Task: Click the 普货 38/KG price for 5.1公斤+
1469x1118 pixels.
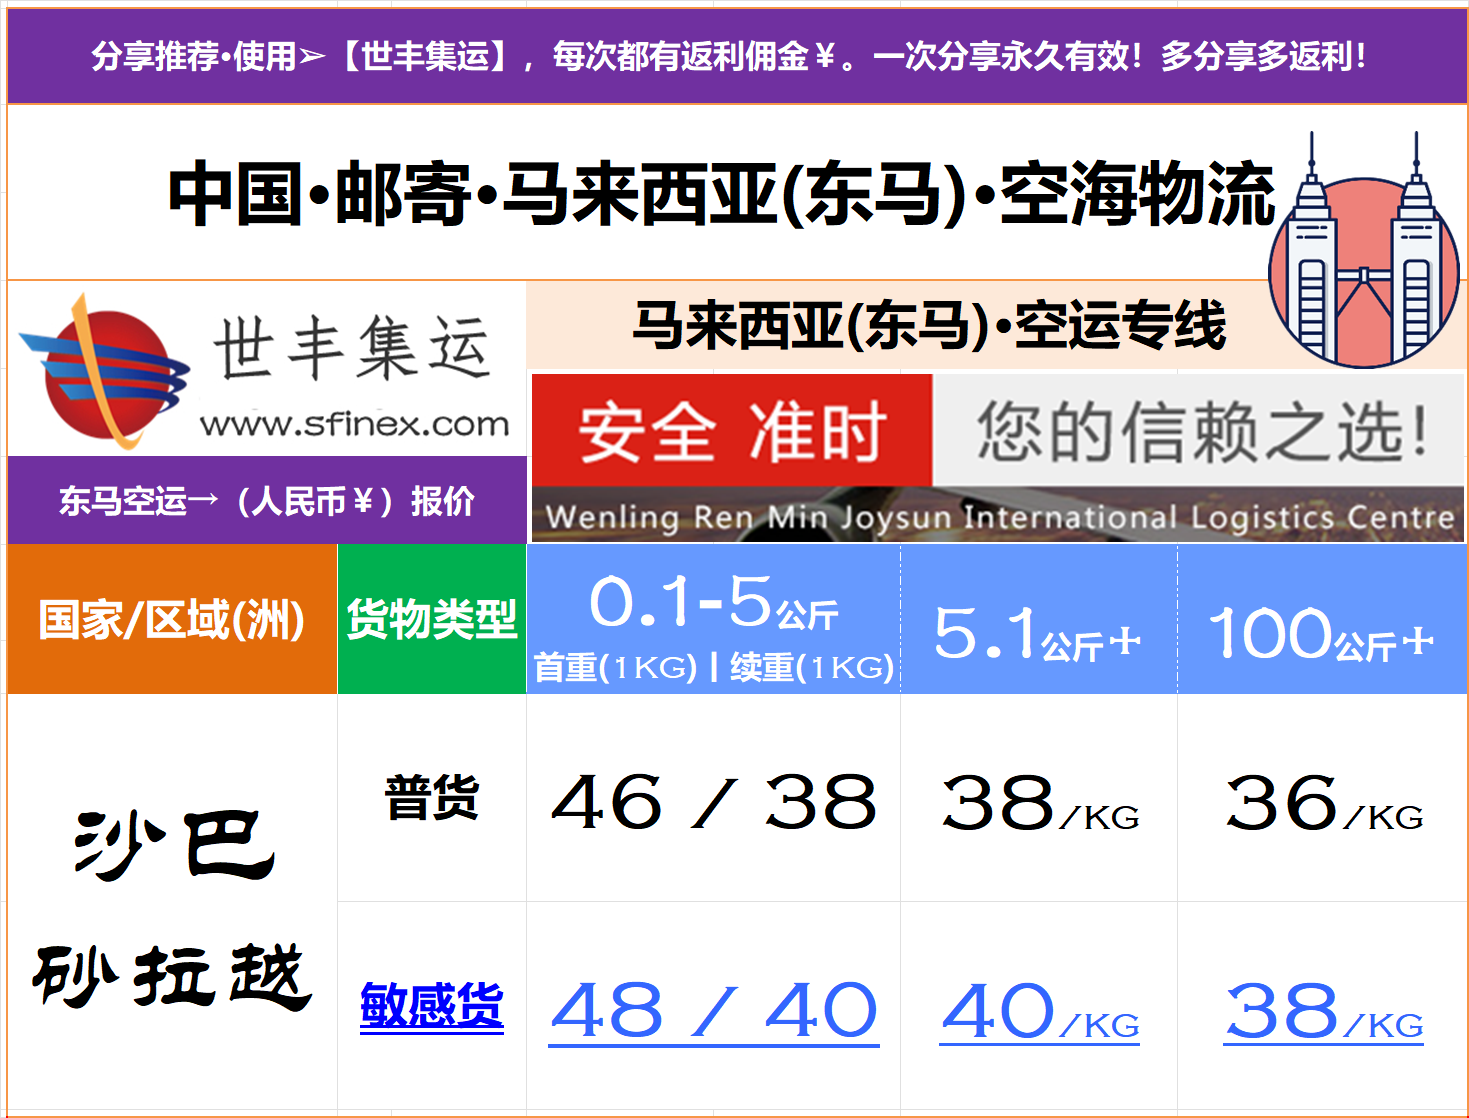Action: click(1040, 802)
